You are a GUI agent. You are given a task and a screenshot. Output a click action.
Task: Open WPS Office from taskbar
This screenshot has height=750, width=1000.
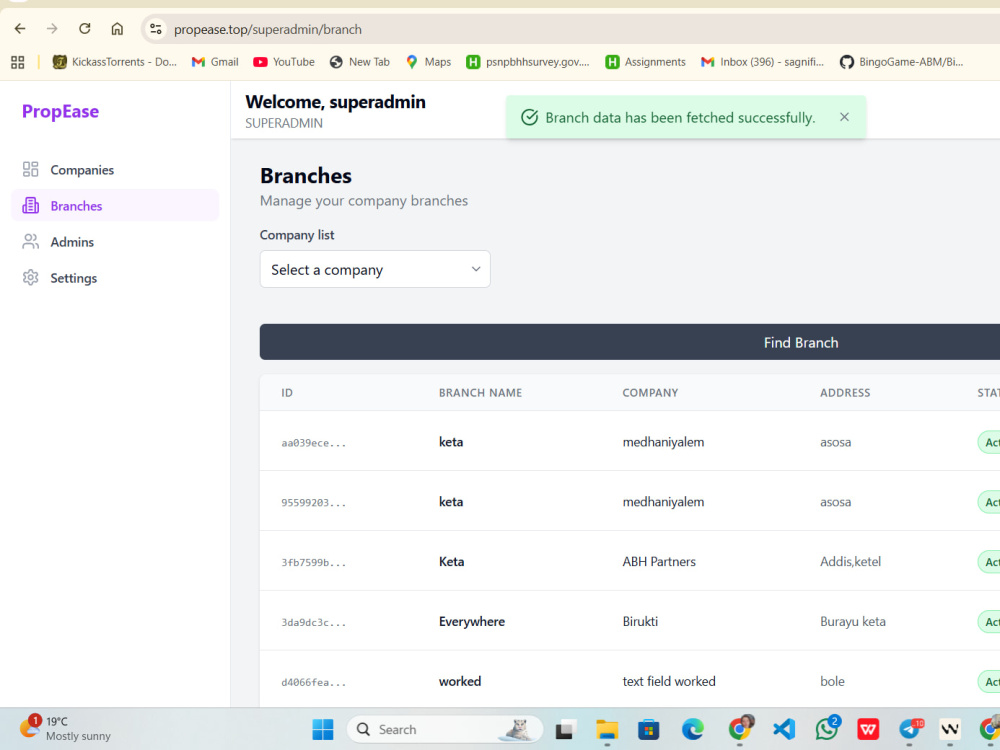coord(867,729)
